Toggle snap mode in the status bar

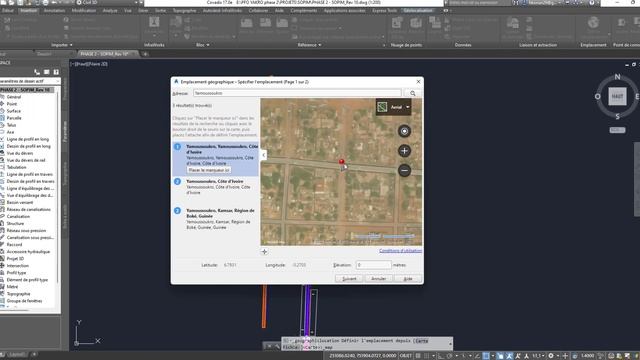click(427, 356)
